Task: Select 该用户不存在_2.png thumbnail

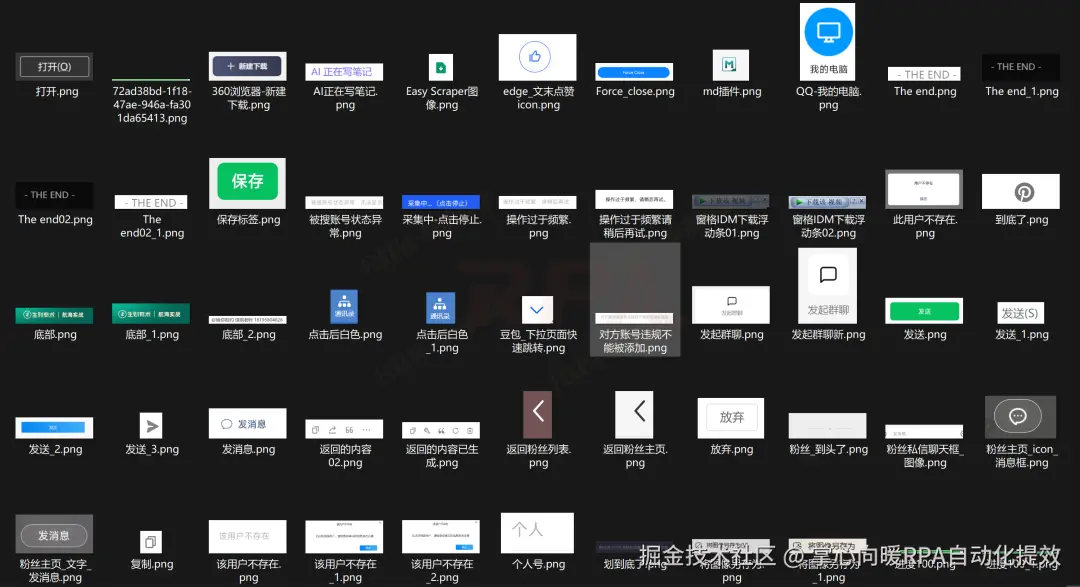Action: pos(441,537)
